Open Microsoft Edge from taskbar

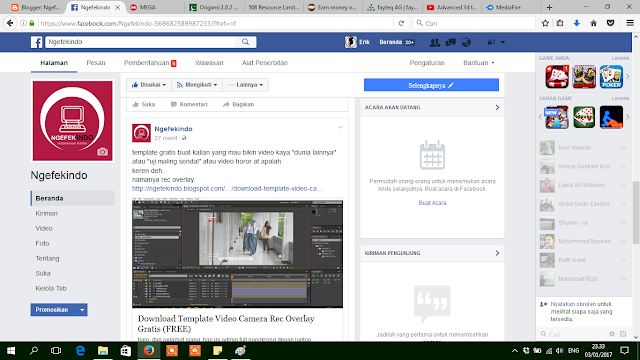point(80,351)
